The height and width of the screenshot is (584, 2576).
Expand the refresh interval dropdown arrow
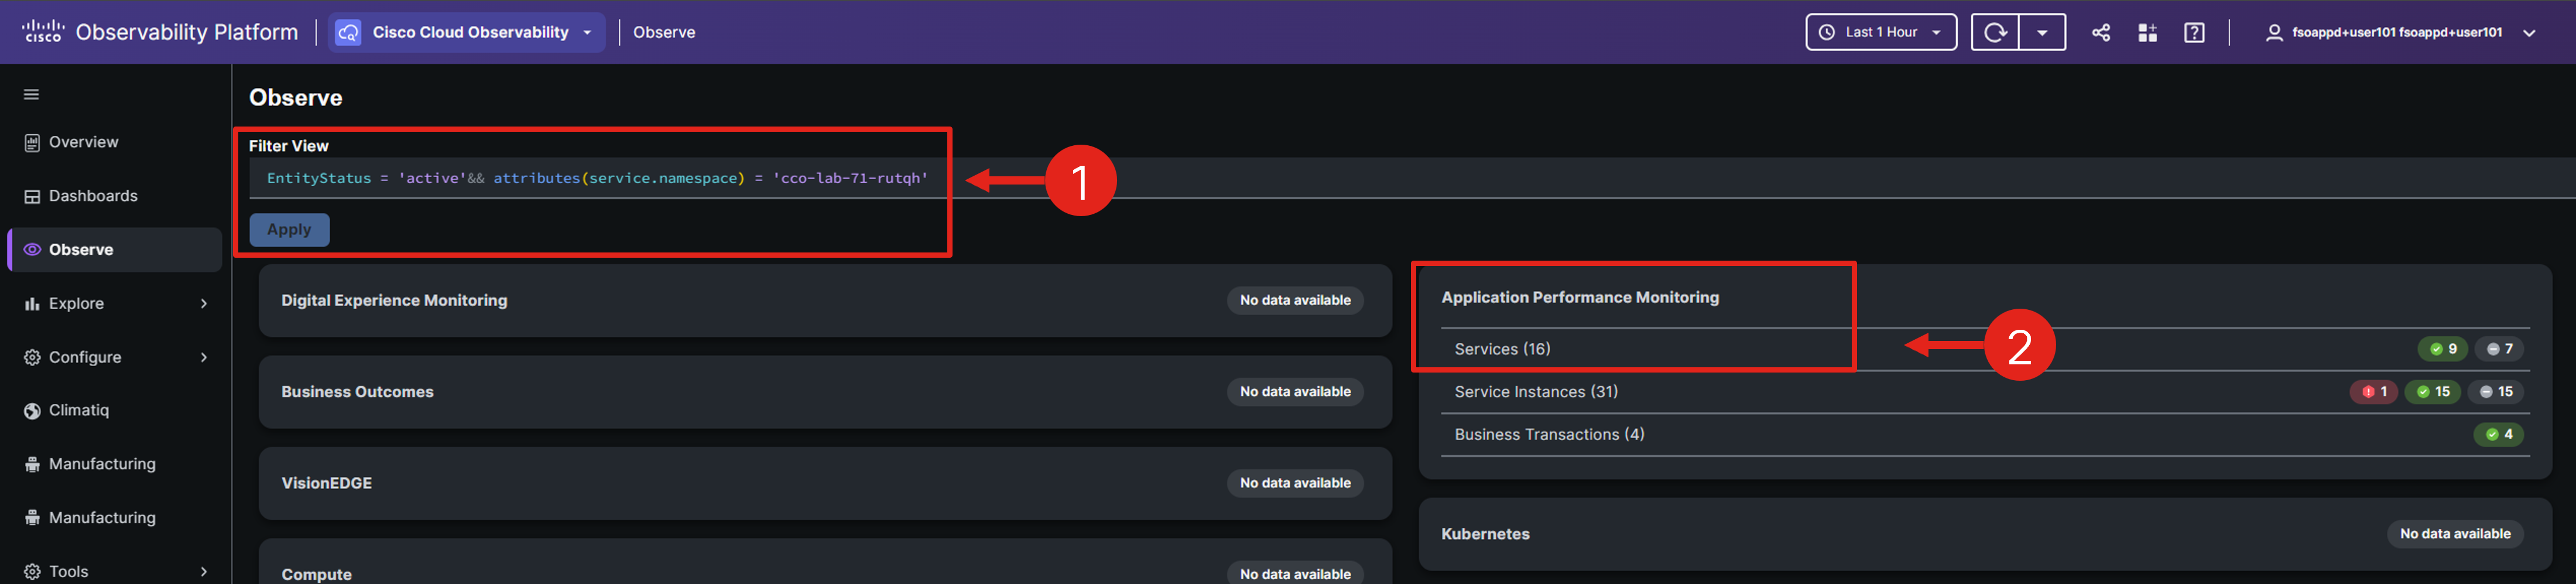click(x=2042, y=33)
